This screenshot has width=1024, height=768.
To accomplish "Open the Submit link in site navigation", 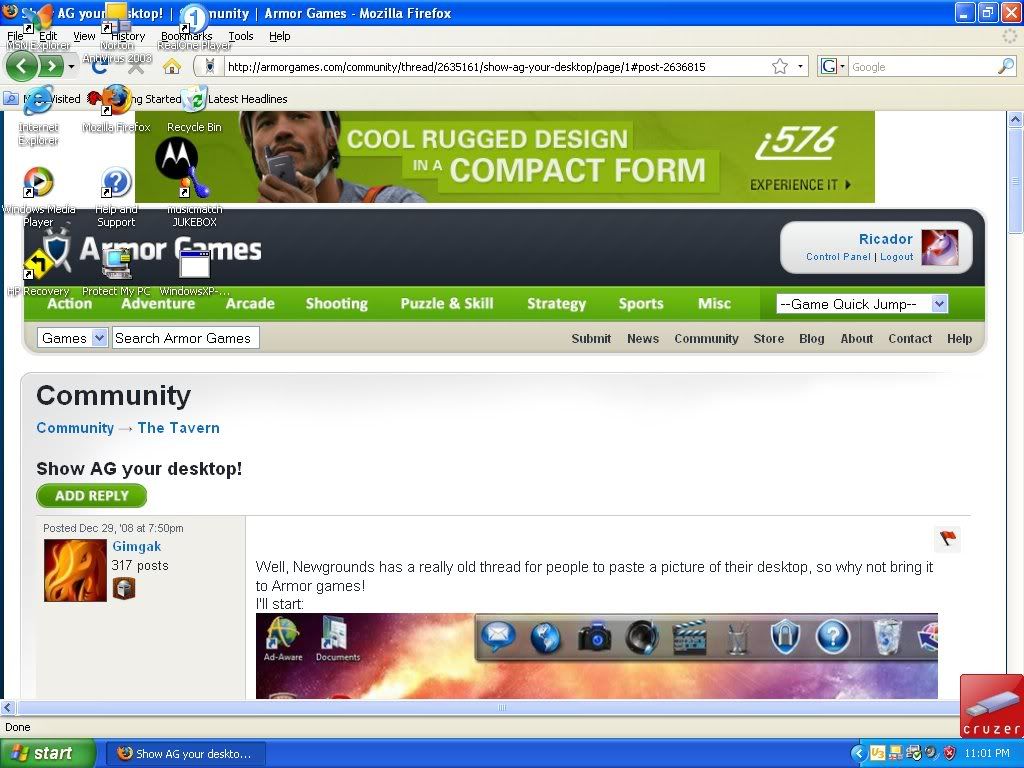I will (591, 338).
